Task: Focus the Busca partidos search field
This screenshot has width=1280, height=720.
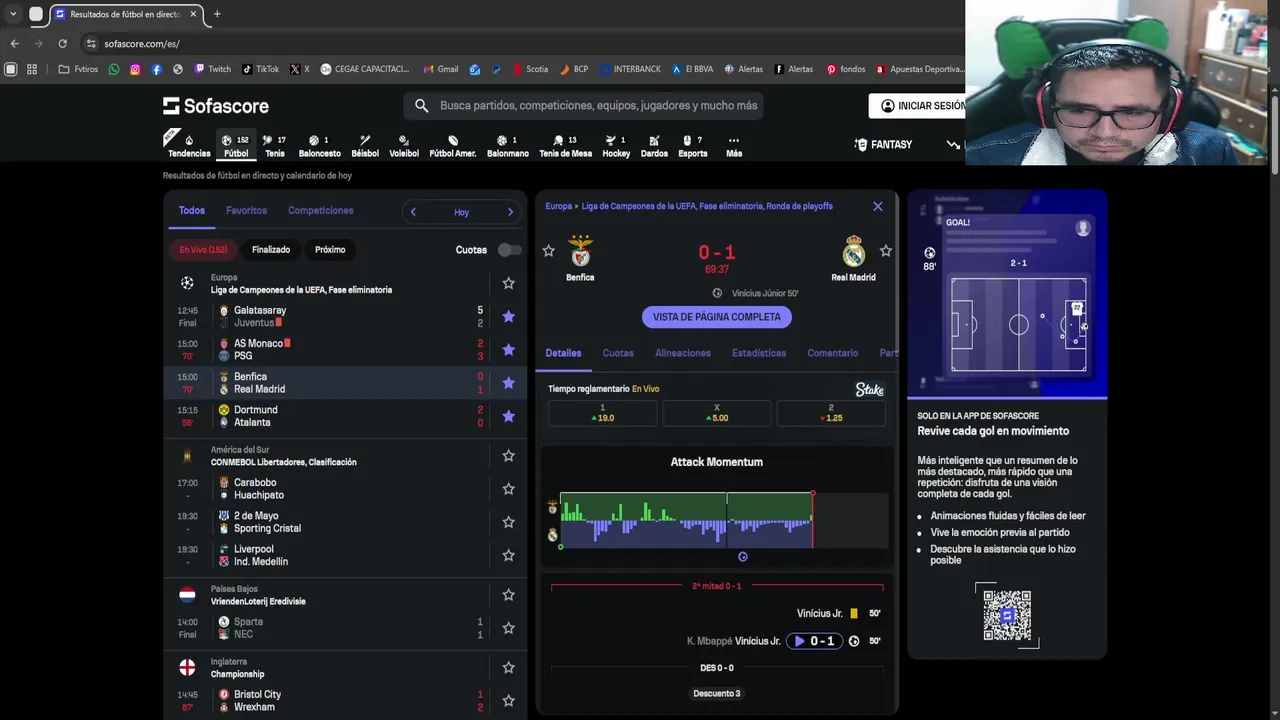Action: [x=598, y=105]
